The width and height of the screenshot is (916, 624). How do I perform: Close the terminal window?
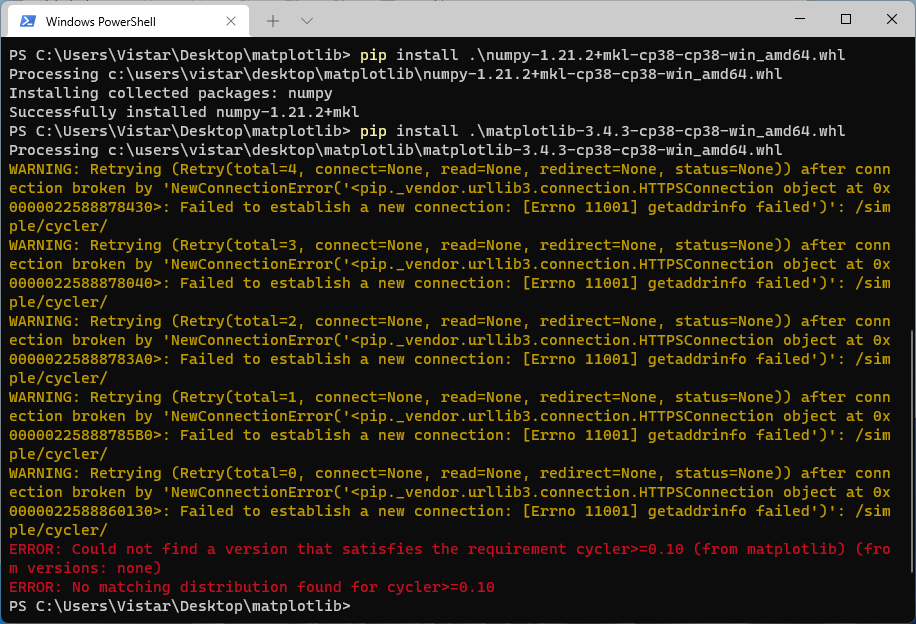click(891, 19)
